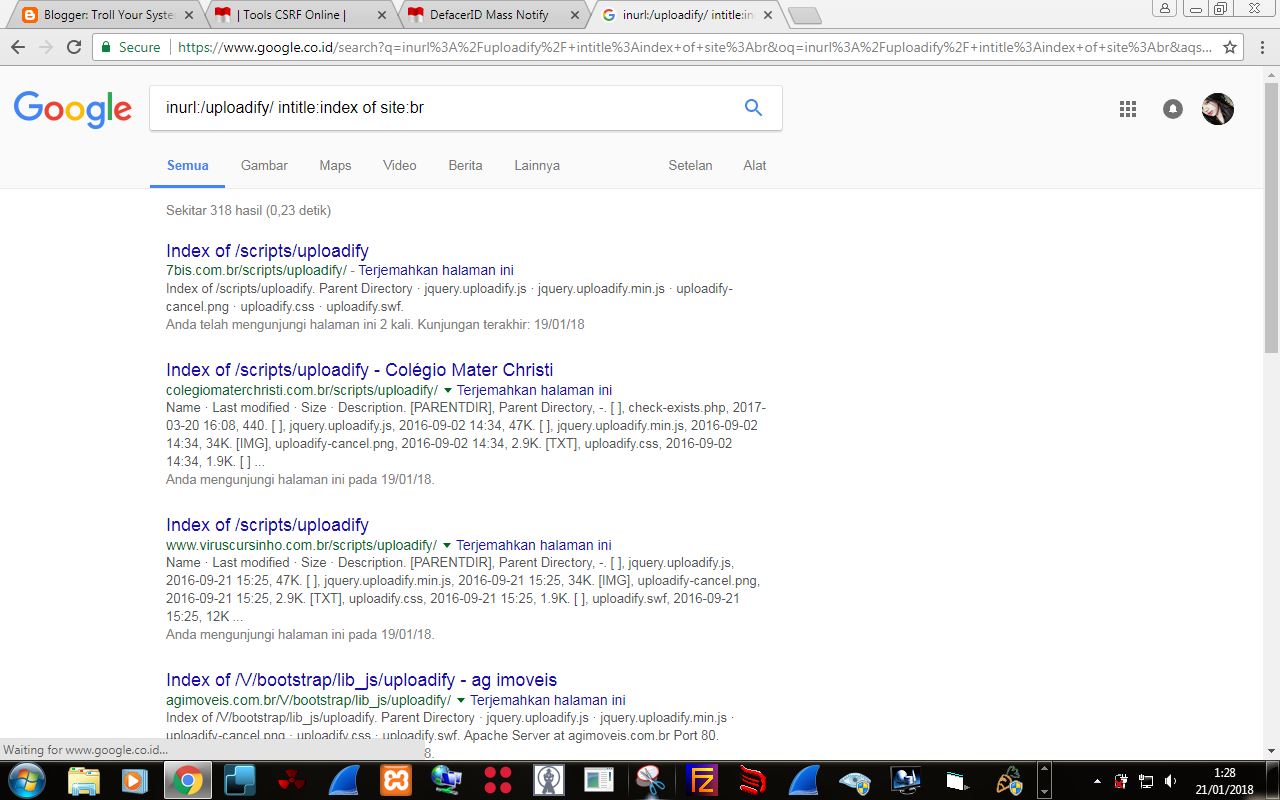
Task: Select the Video search tab
Action: click(399, 165)
